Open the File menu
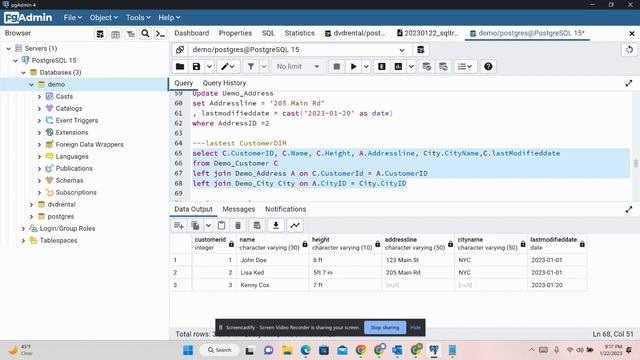The image size is (640, 360). tap(73, 18)
